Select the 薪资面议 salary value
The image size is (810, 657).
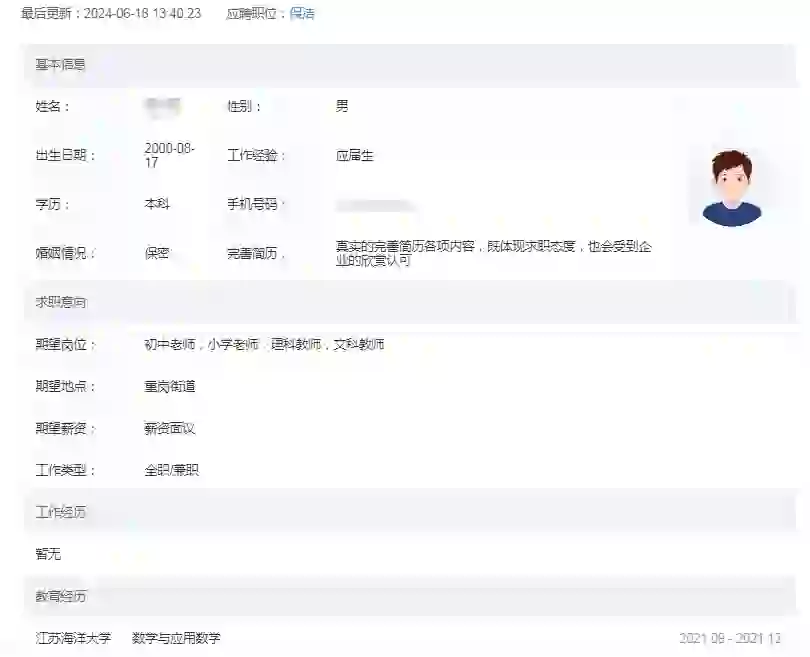[x=166, y=427]
